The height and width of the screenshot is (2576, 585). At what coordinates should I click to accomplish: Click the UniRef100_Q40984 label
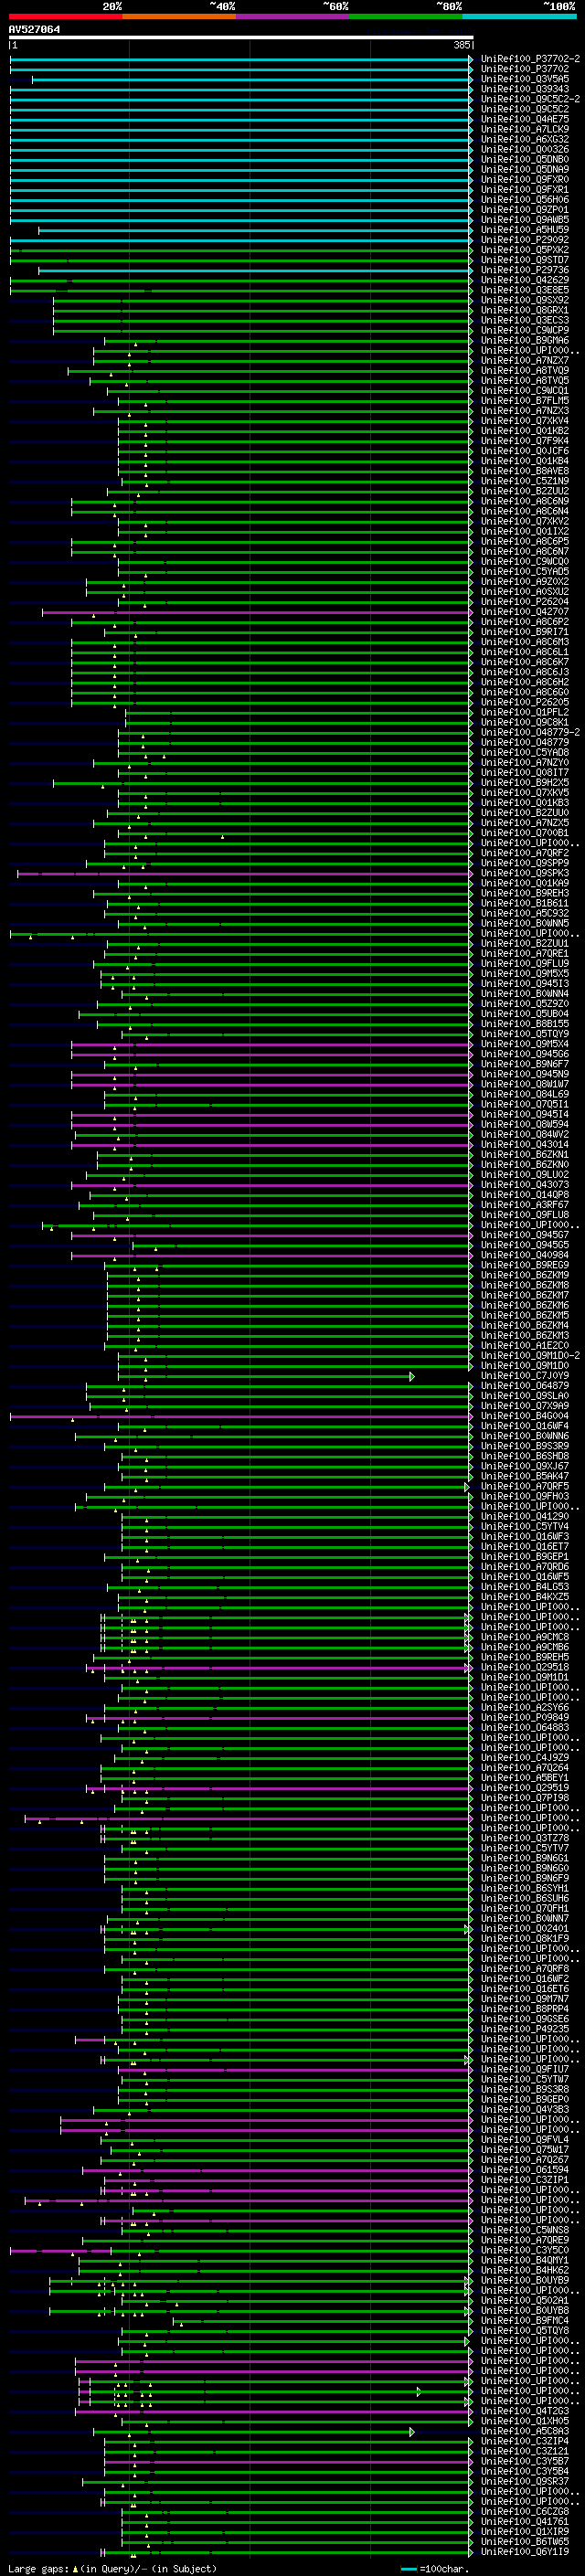point(525,1255)
